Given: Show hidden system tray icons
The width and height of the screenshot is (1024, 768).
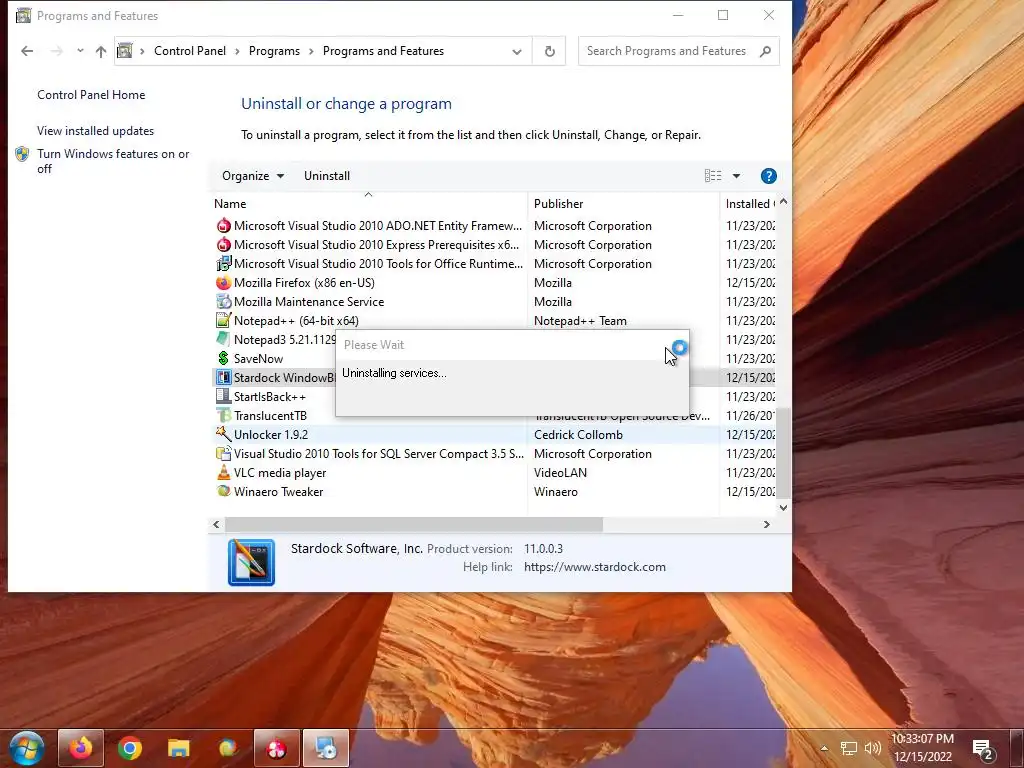Looking at the screenshot, I should coord(824,748).
